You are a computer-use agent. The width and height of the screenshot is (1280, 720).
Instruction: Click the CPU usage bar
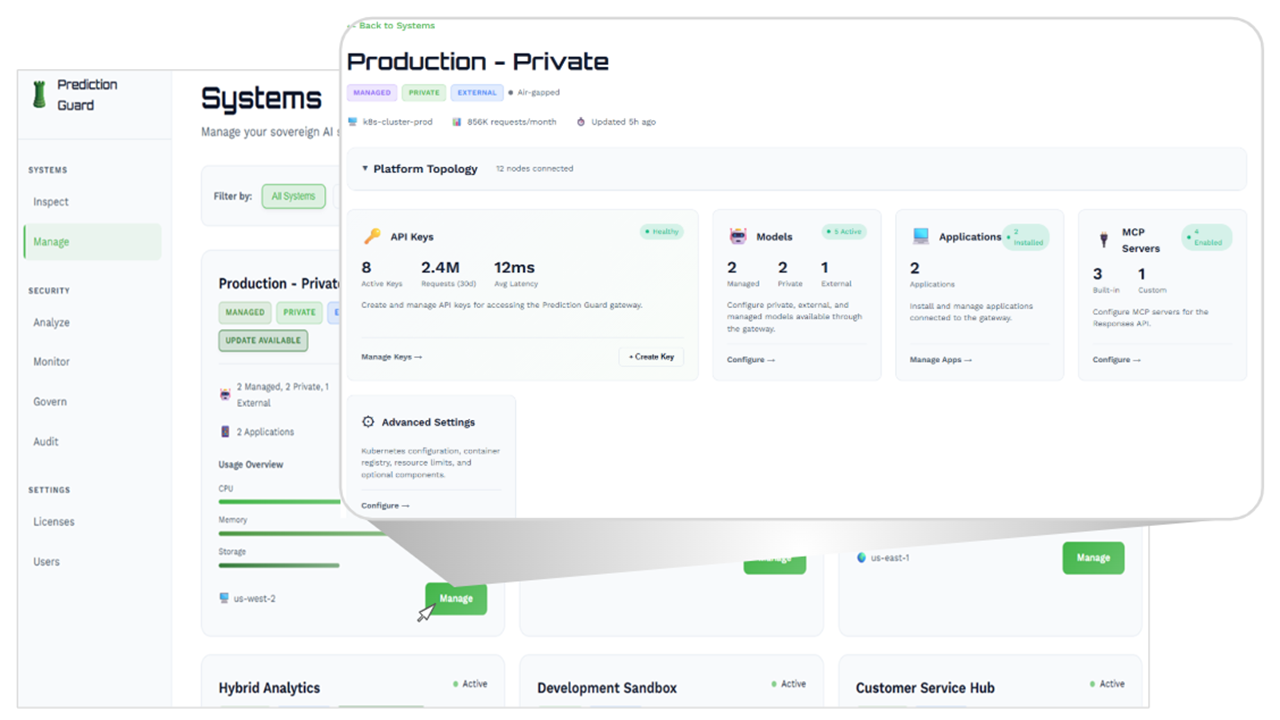(x=280, y=501)
